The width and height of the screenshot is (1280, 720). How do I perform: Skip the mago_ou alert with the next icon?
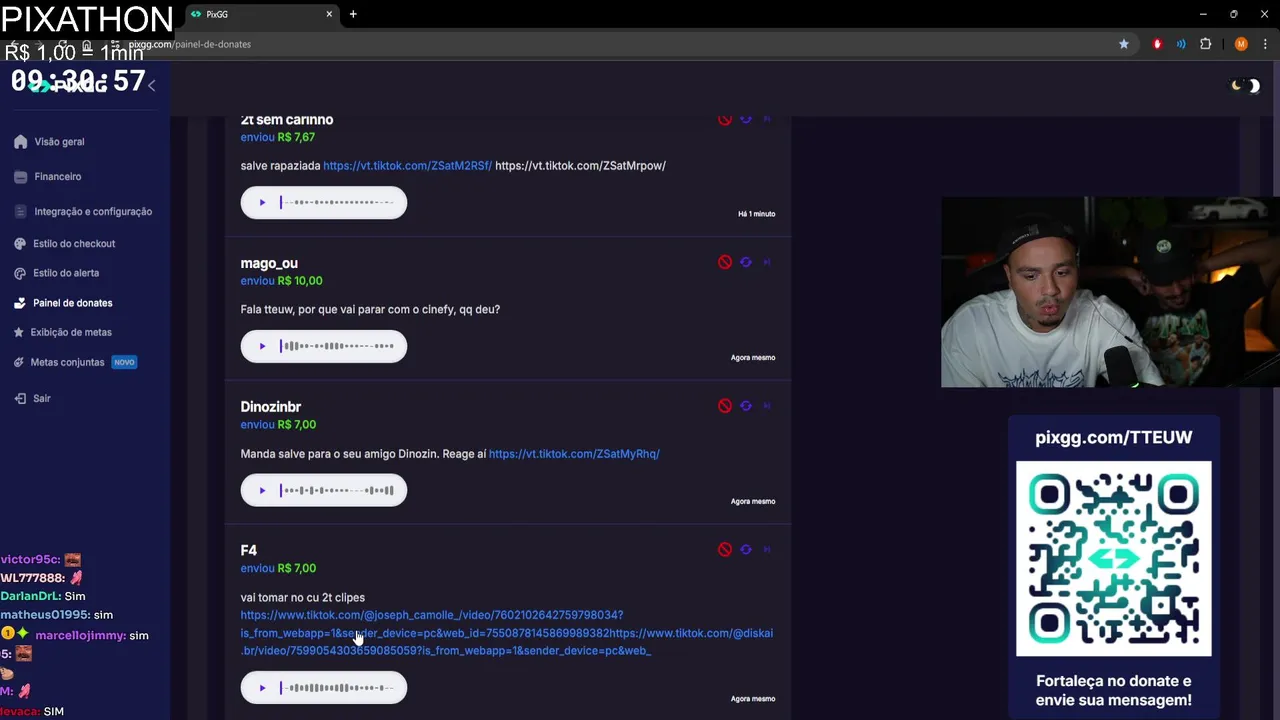pos(767,262)
